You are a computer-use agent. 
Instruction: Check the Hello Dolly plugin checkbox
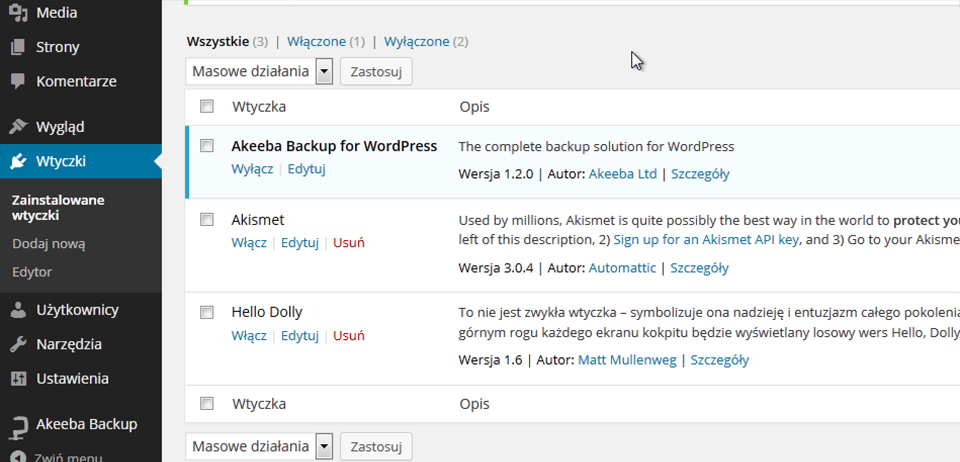(x=207, y=312)
